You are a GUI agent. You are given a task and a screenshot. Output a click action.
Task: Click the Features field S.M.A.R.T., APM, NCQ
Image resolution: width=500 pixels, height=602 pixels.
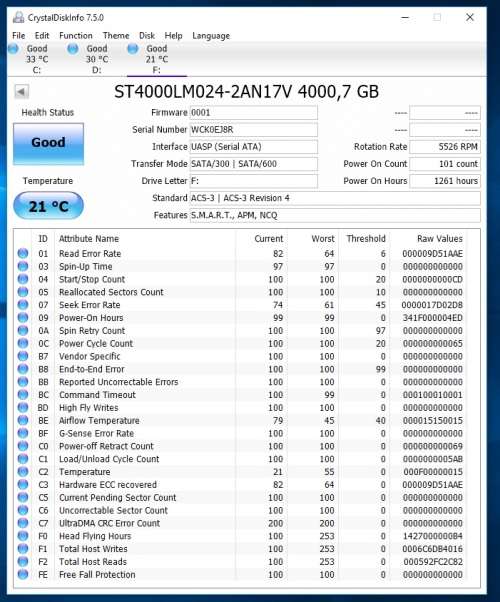point(335,215)
